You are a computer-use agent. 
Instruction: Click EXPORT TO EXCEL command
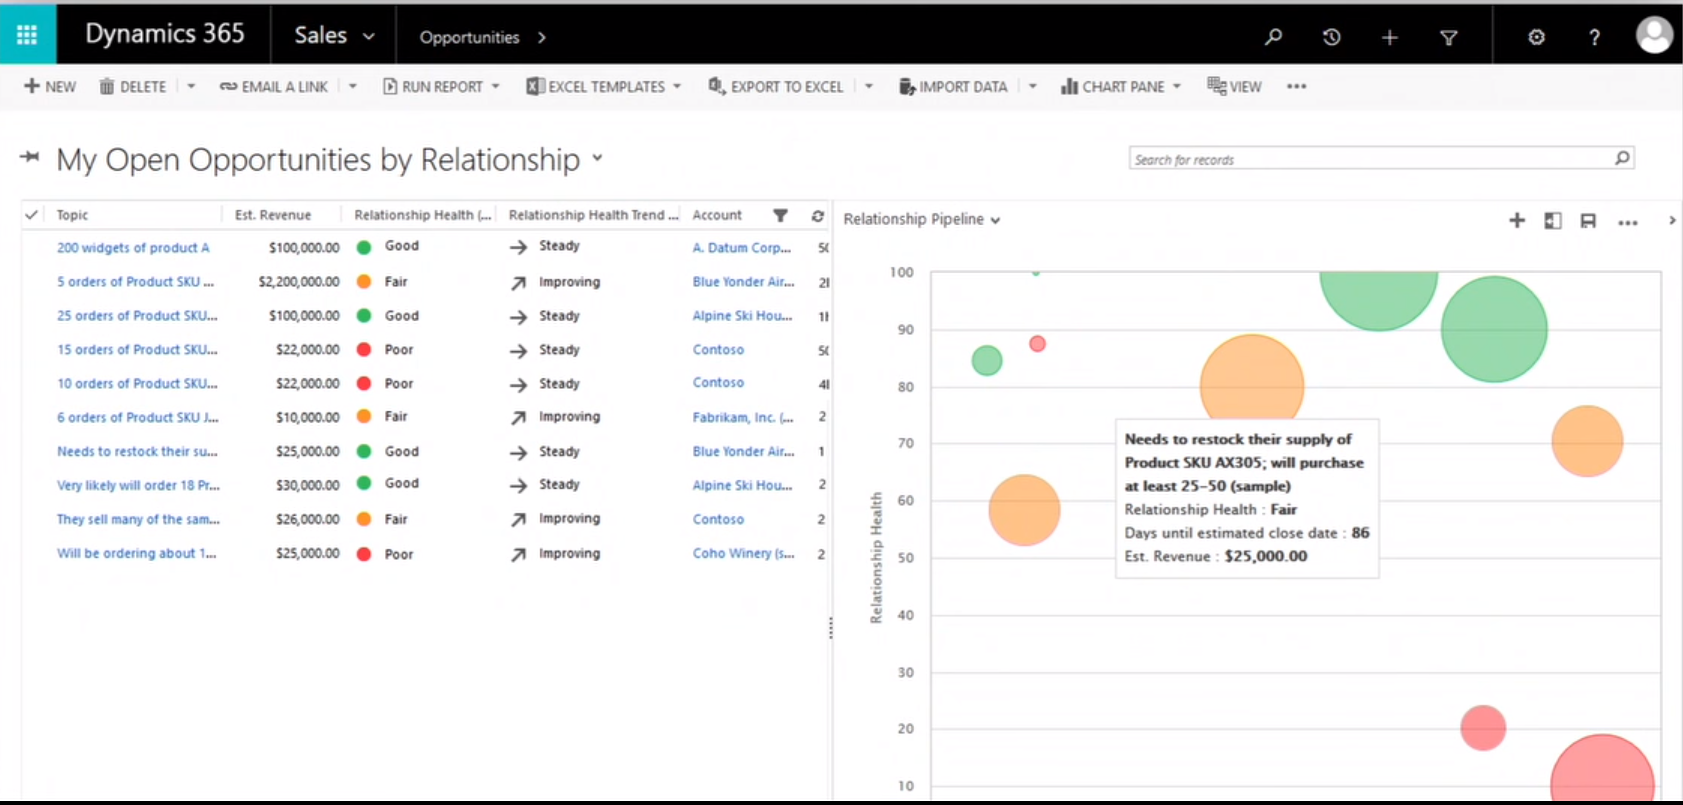click(776, 86)
